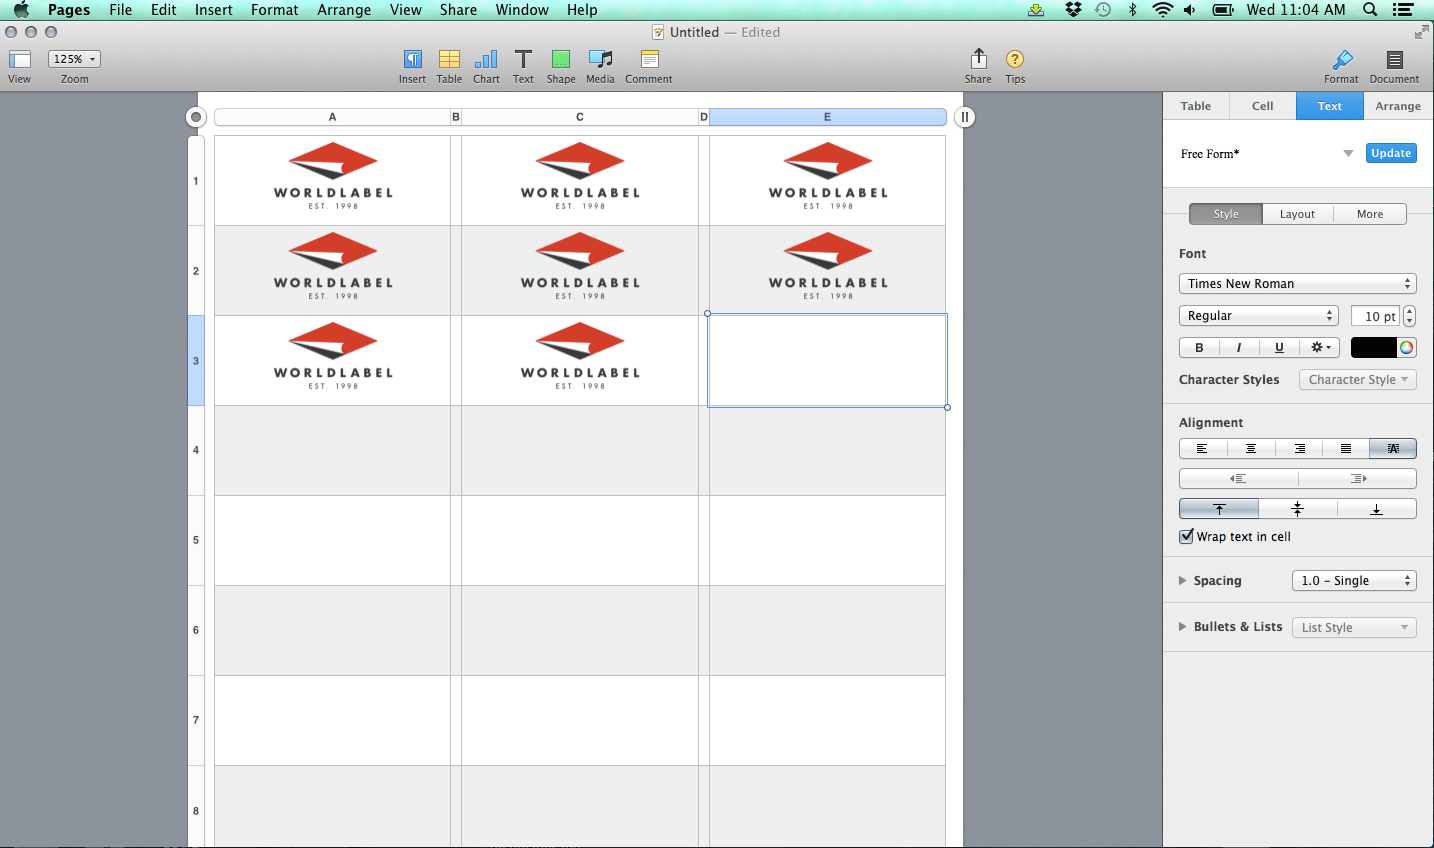The image size is (1434, 848).
Task: Expand Bullets & Lists section
Action: 1182,626
